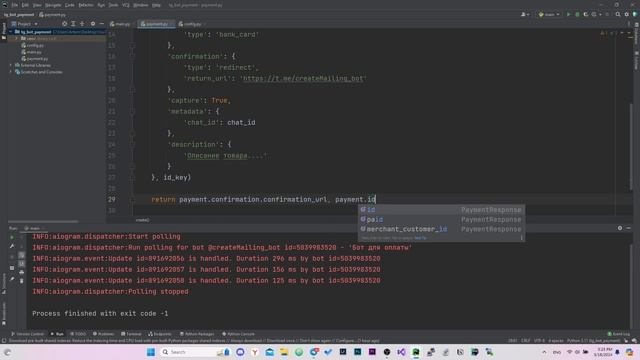Run with coverage icon in toolbar
Viewport: 640px width, 360px height.
(x=586, y=14)
